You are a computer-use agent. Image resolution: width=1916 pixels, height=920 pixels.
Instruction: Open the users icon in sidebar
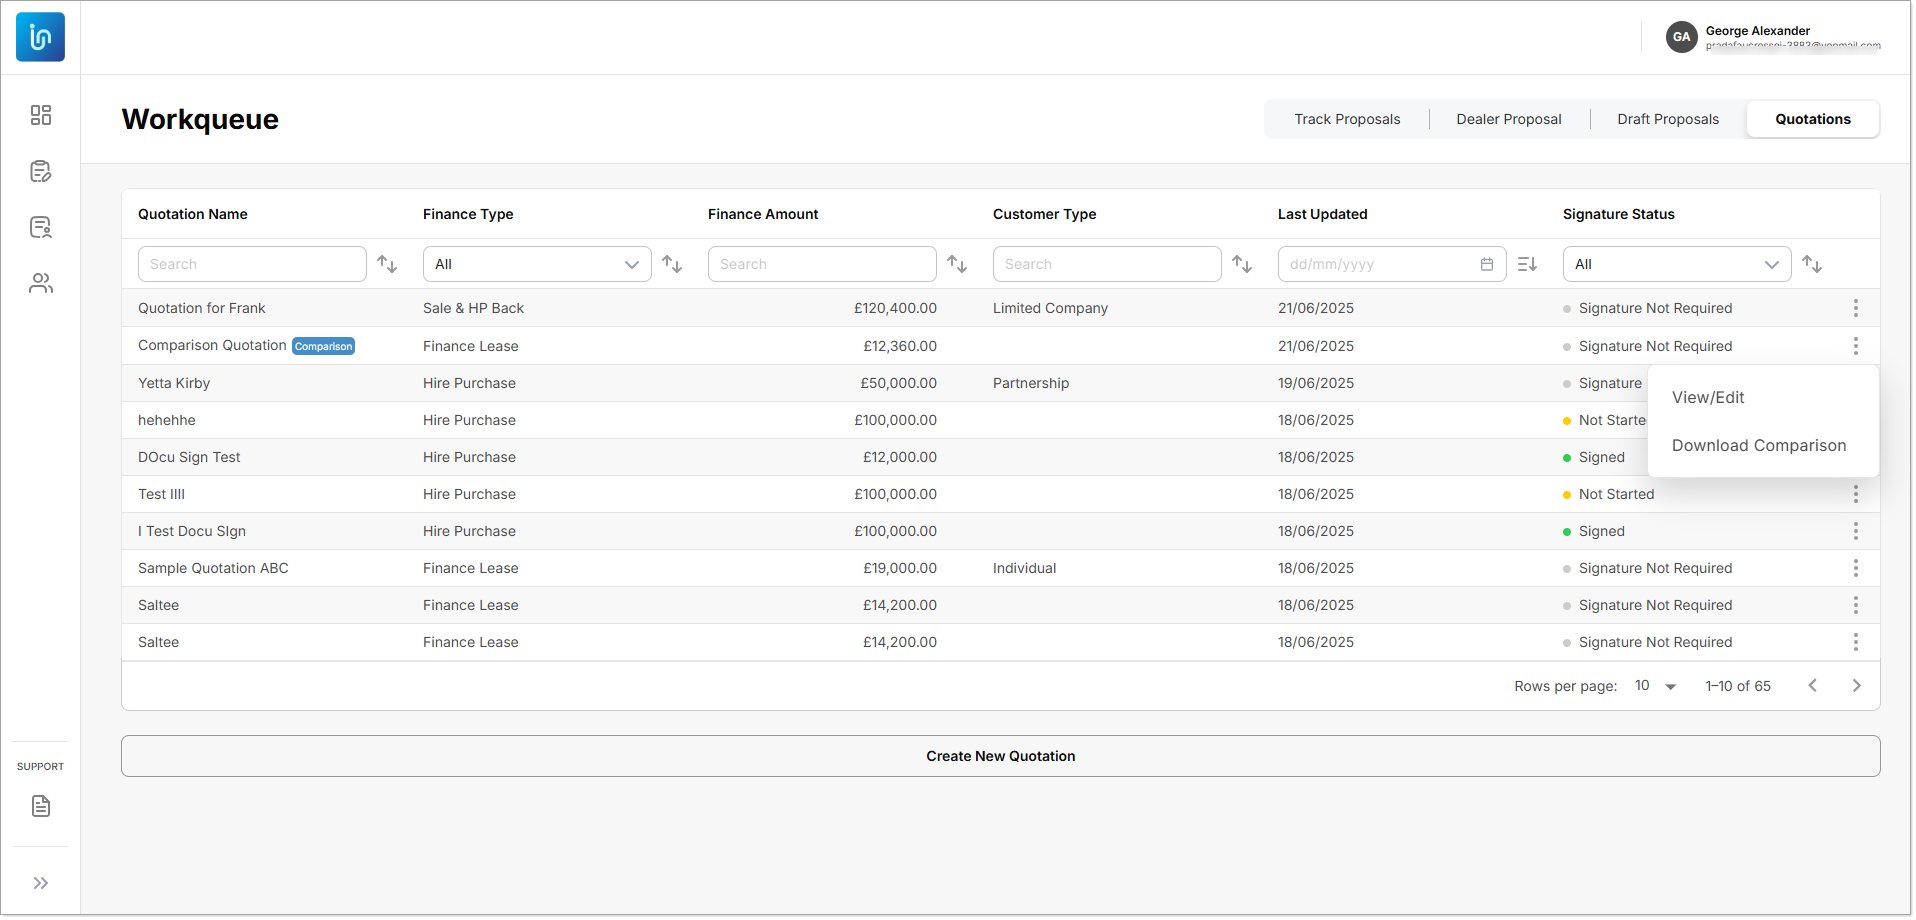tap(41, 284)
